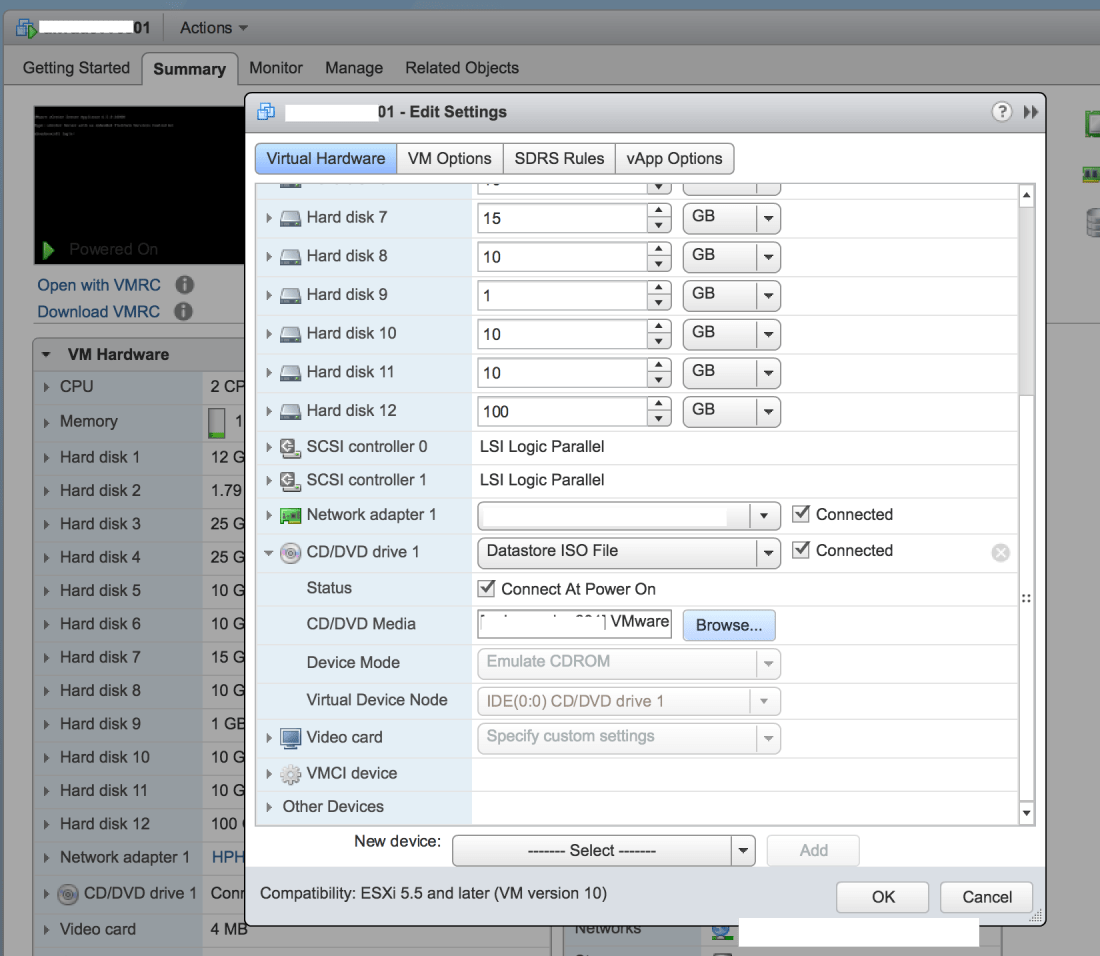This screenshot has height=956, width=1100.
Task: Click the Video card monitor icon
Action: [290, 738]
